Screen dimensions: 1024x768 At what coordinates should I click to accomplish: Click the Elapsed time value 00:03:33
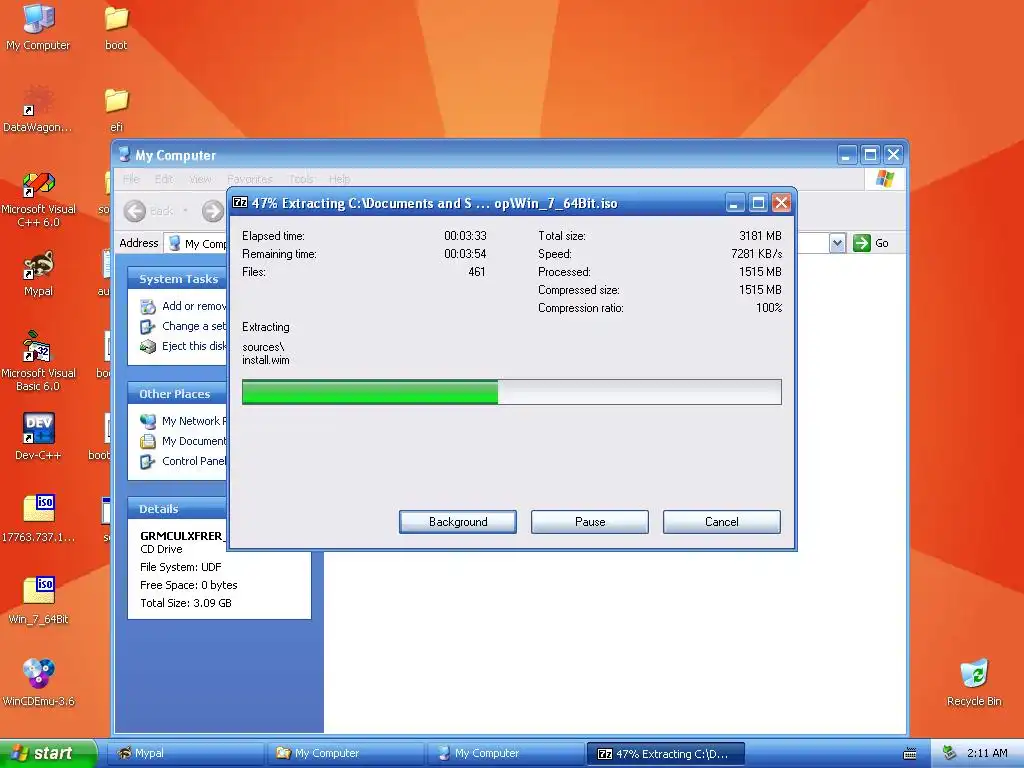click(465, 236)
